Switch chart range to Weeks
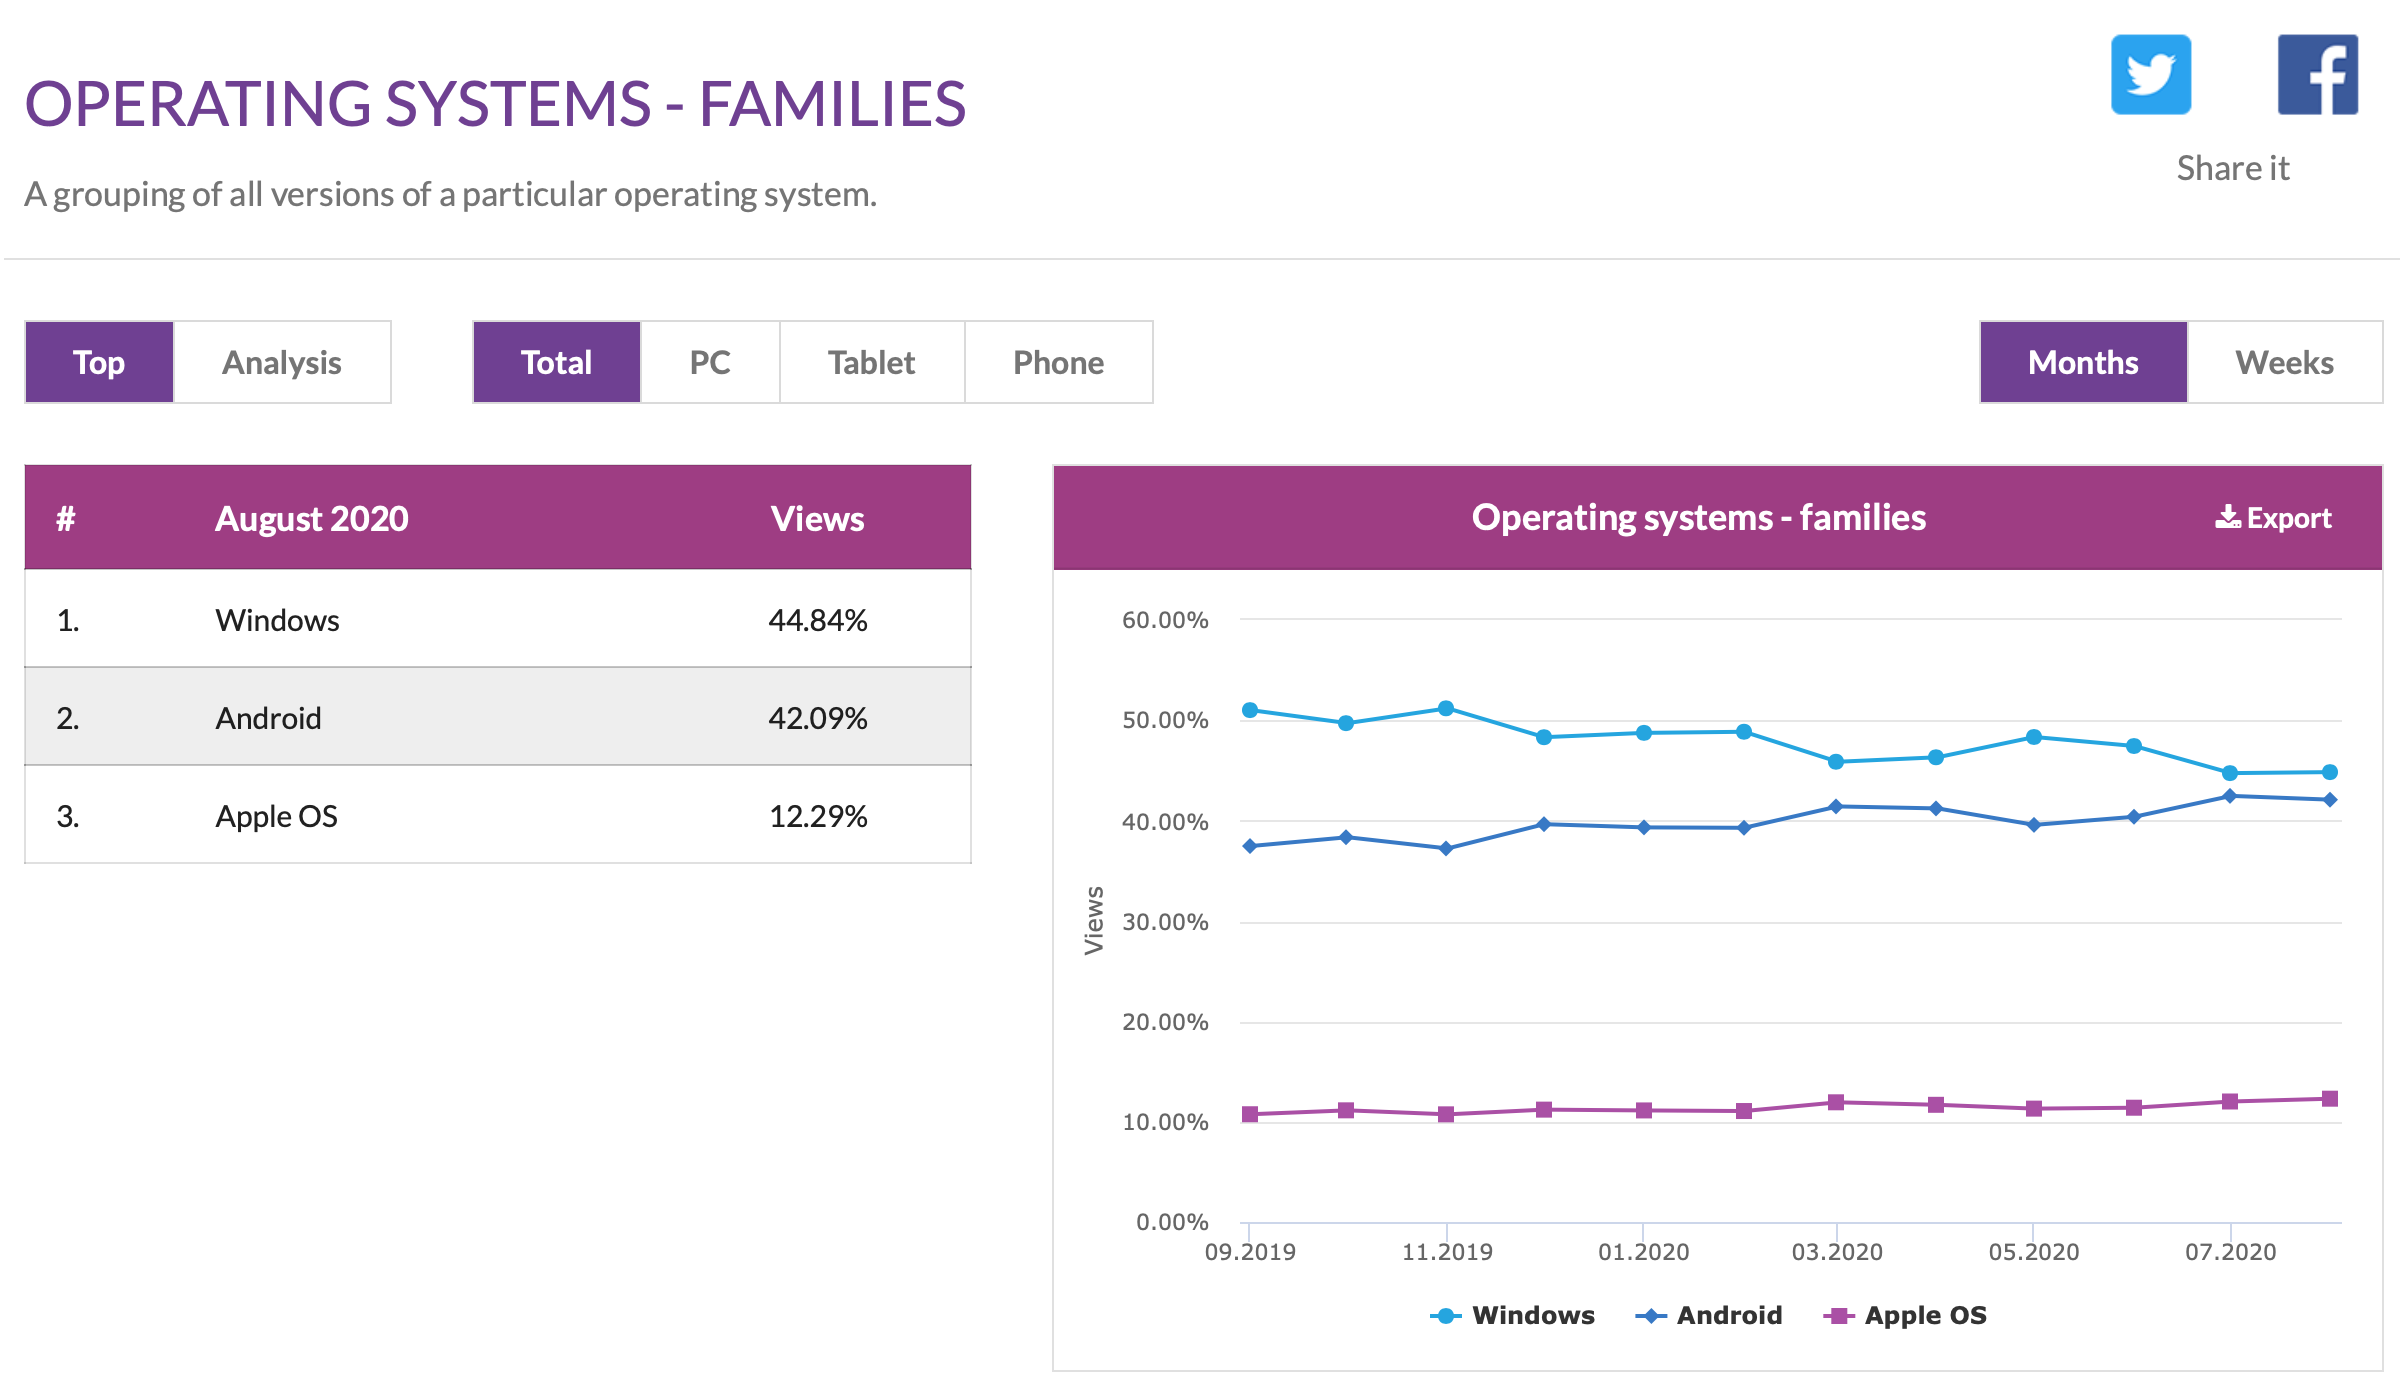The height and width of the screenshot is (1394, 2400). point(2284,362)
